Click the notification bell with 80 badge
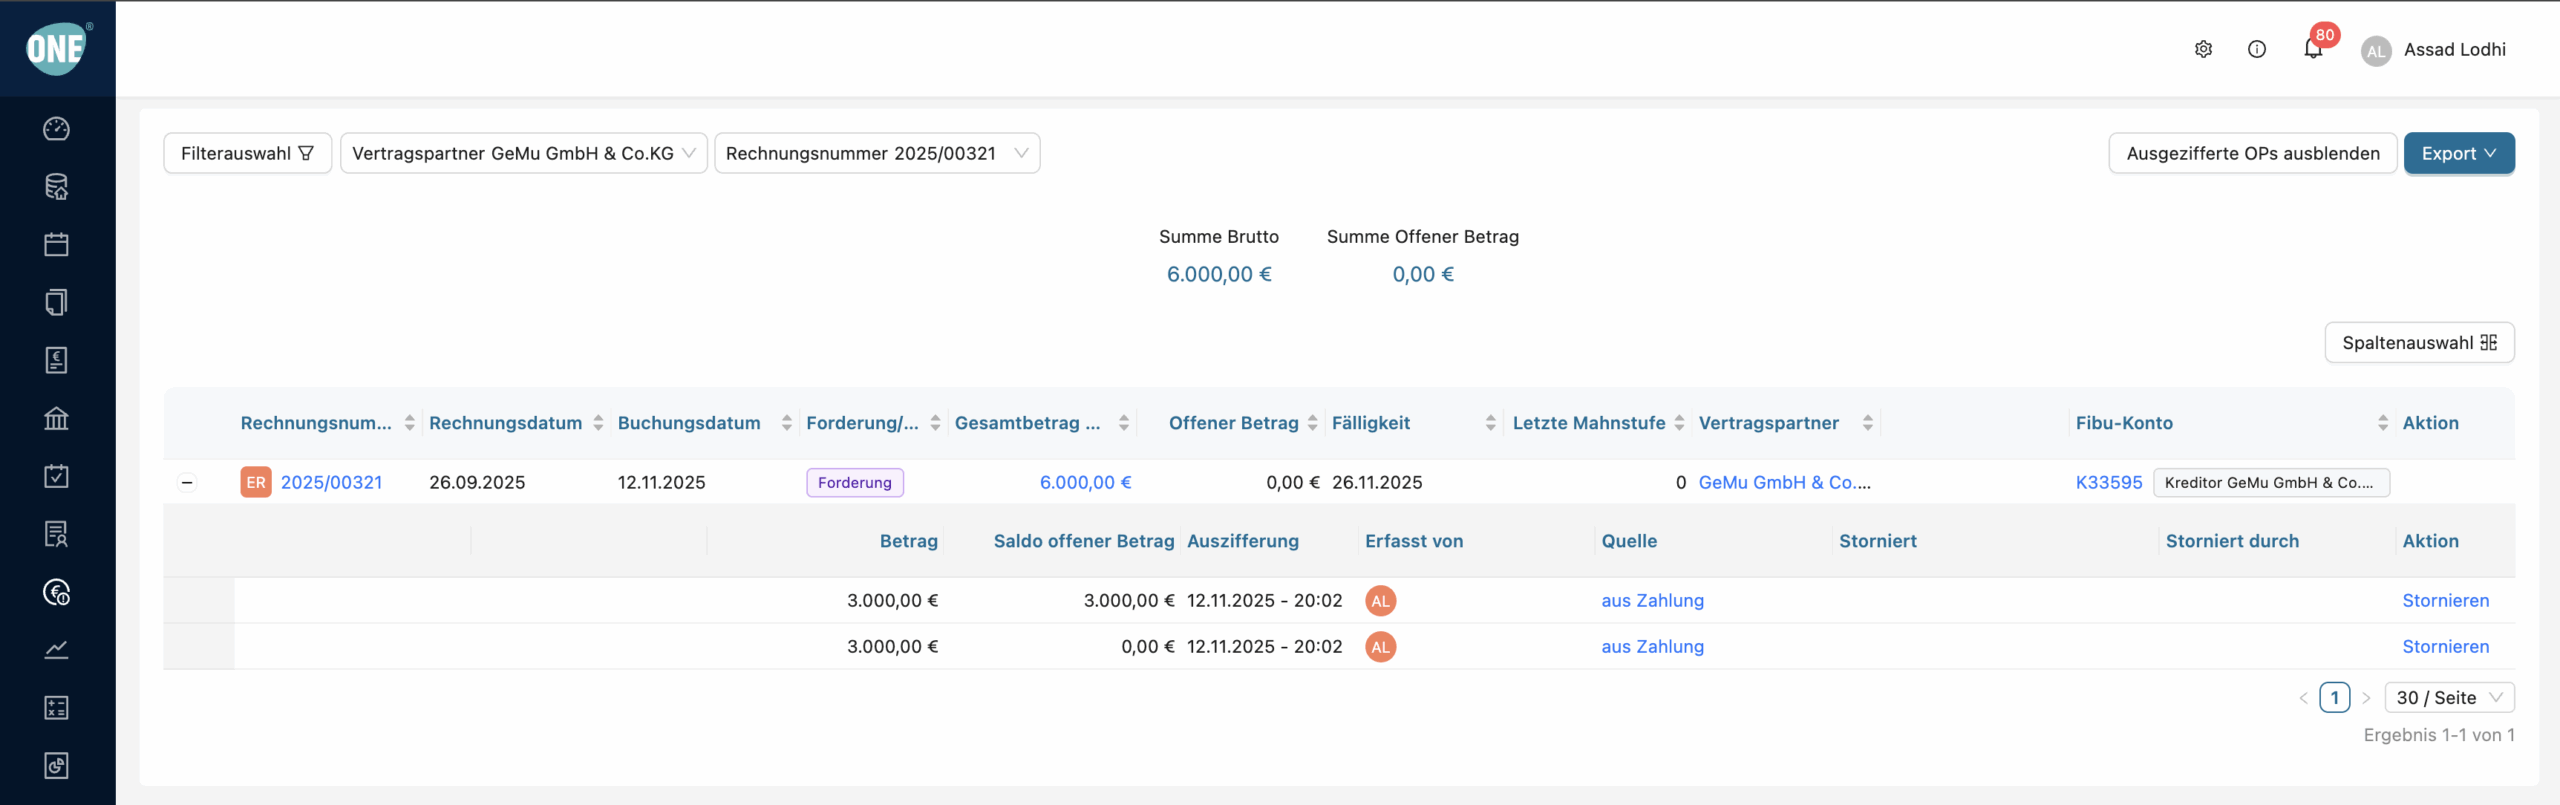 (x=2312, y=49)
